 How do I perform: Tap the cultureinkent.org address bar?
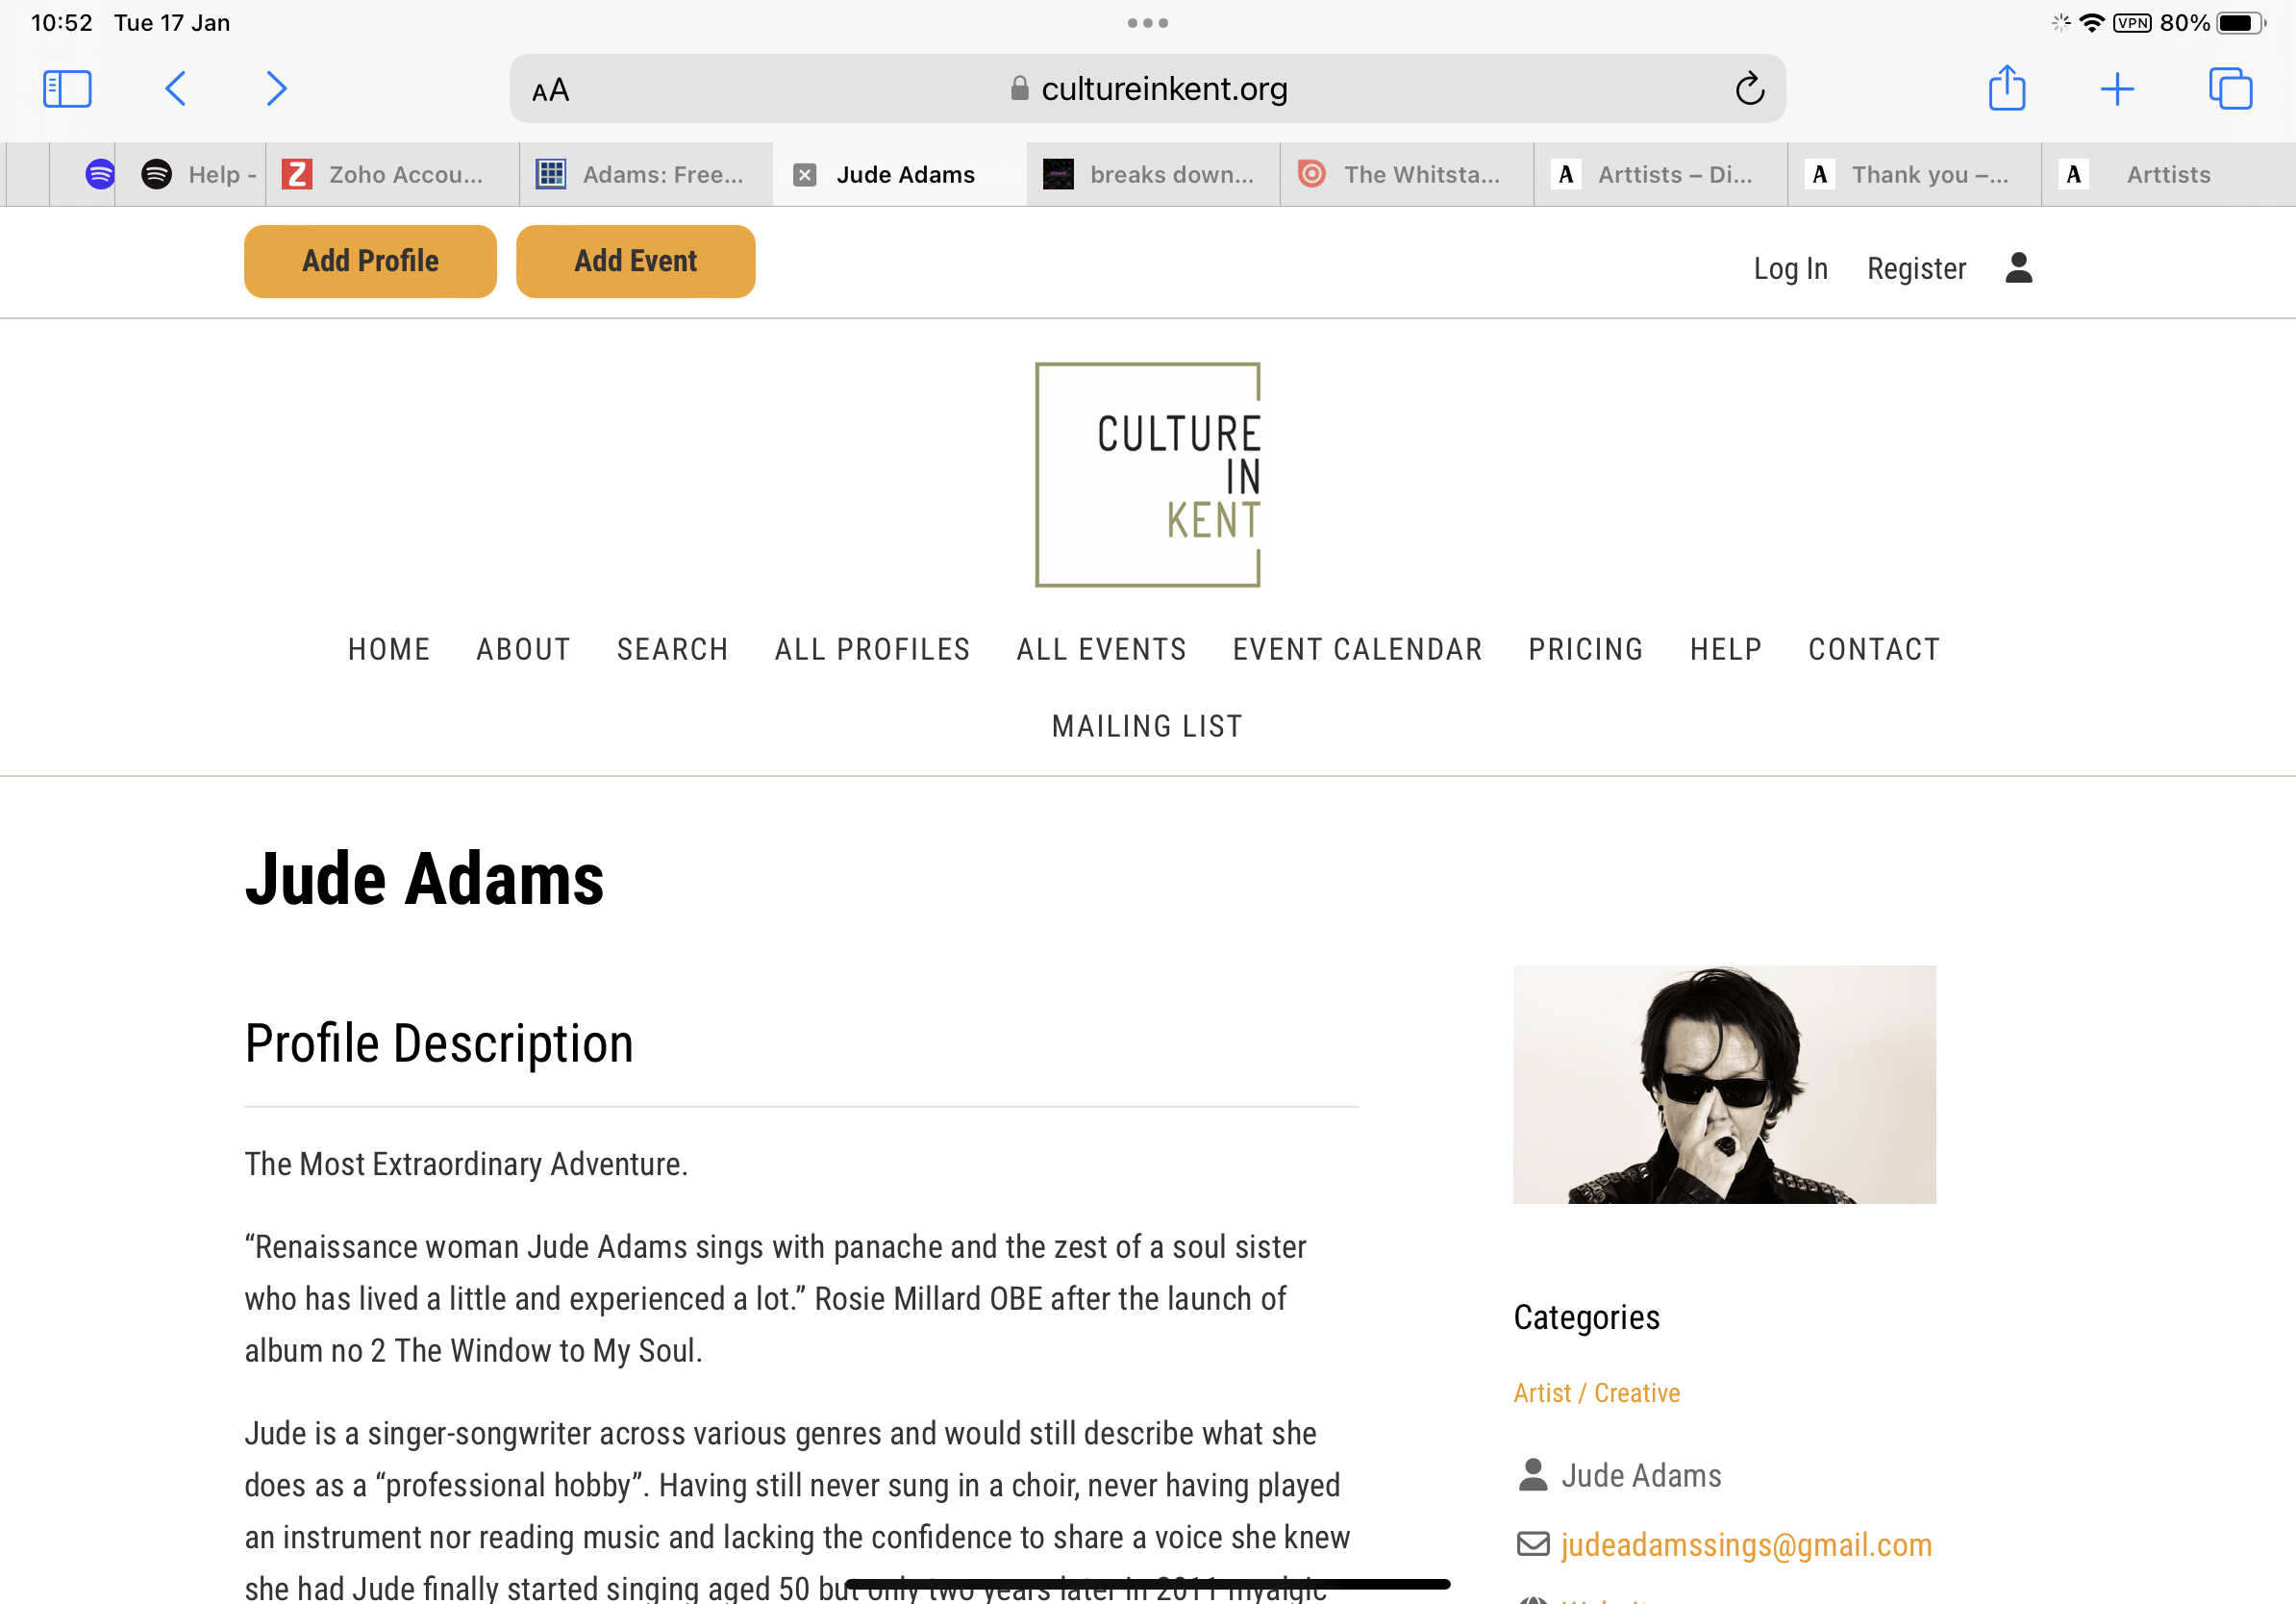[x=1147, y=89]
